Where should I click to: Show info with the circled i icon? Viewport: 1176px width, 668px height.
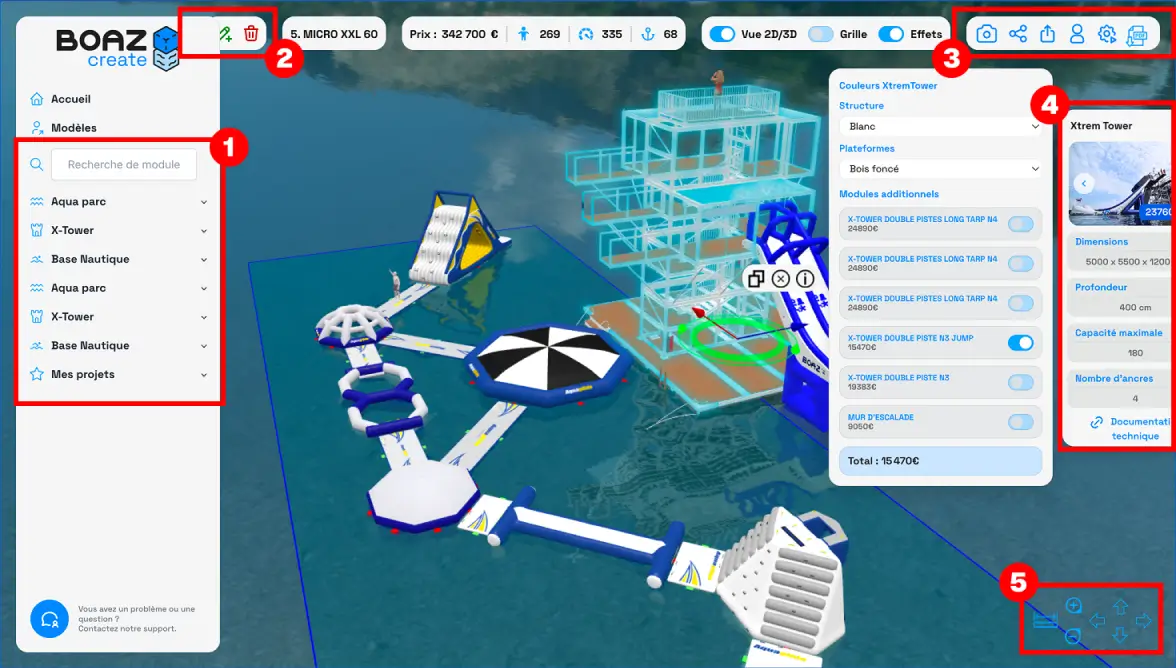pyautogui.click(x=805, y=279)
